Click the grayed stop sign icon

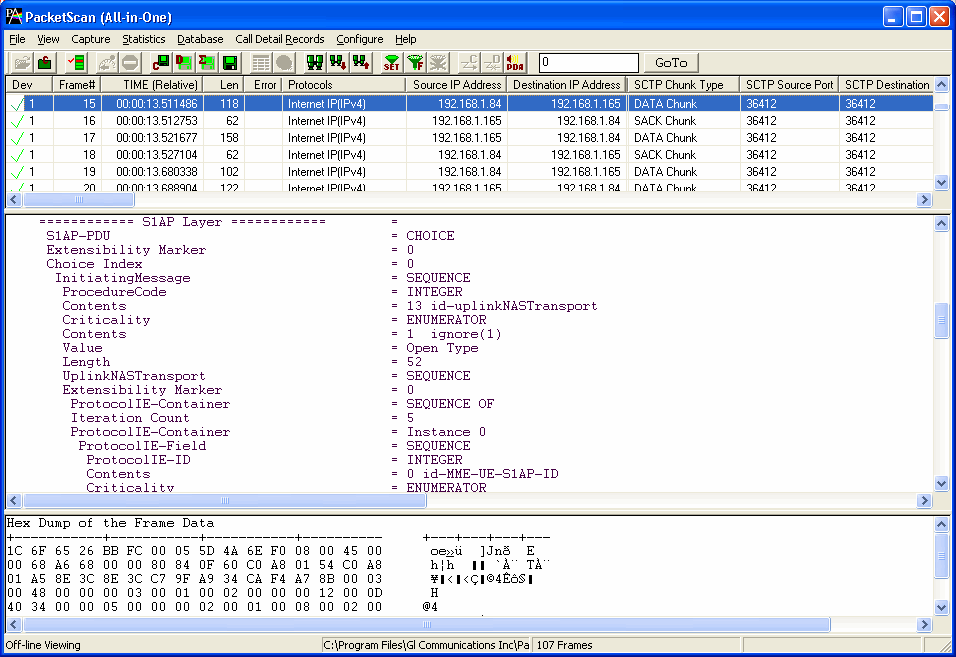[130, 63]
